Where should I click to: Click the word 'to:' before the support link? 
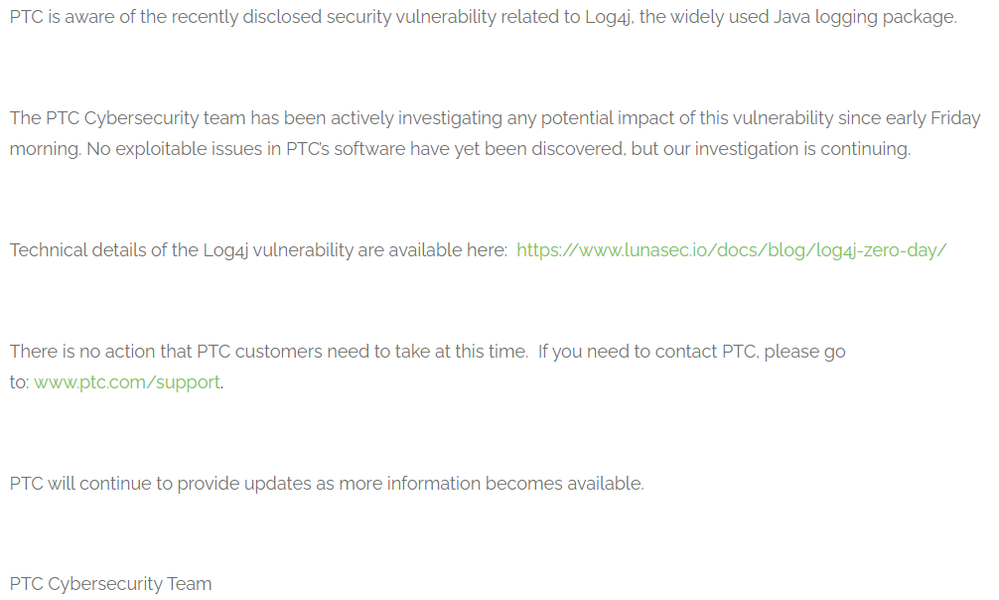[x=19, y=382]
